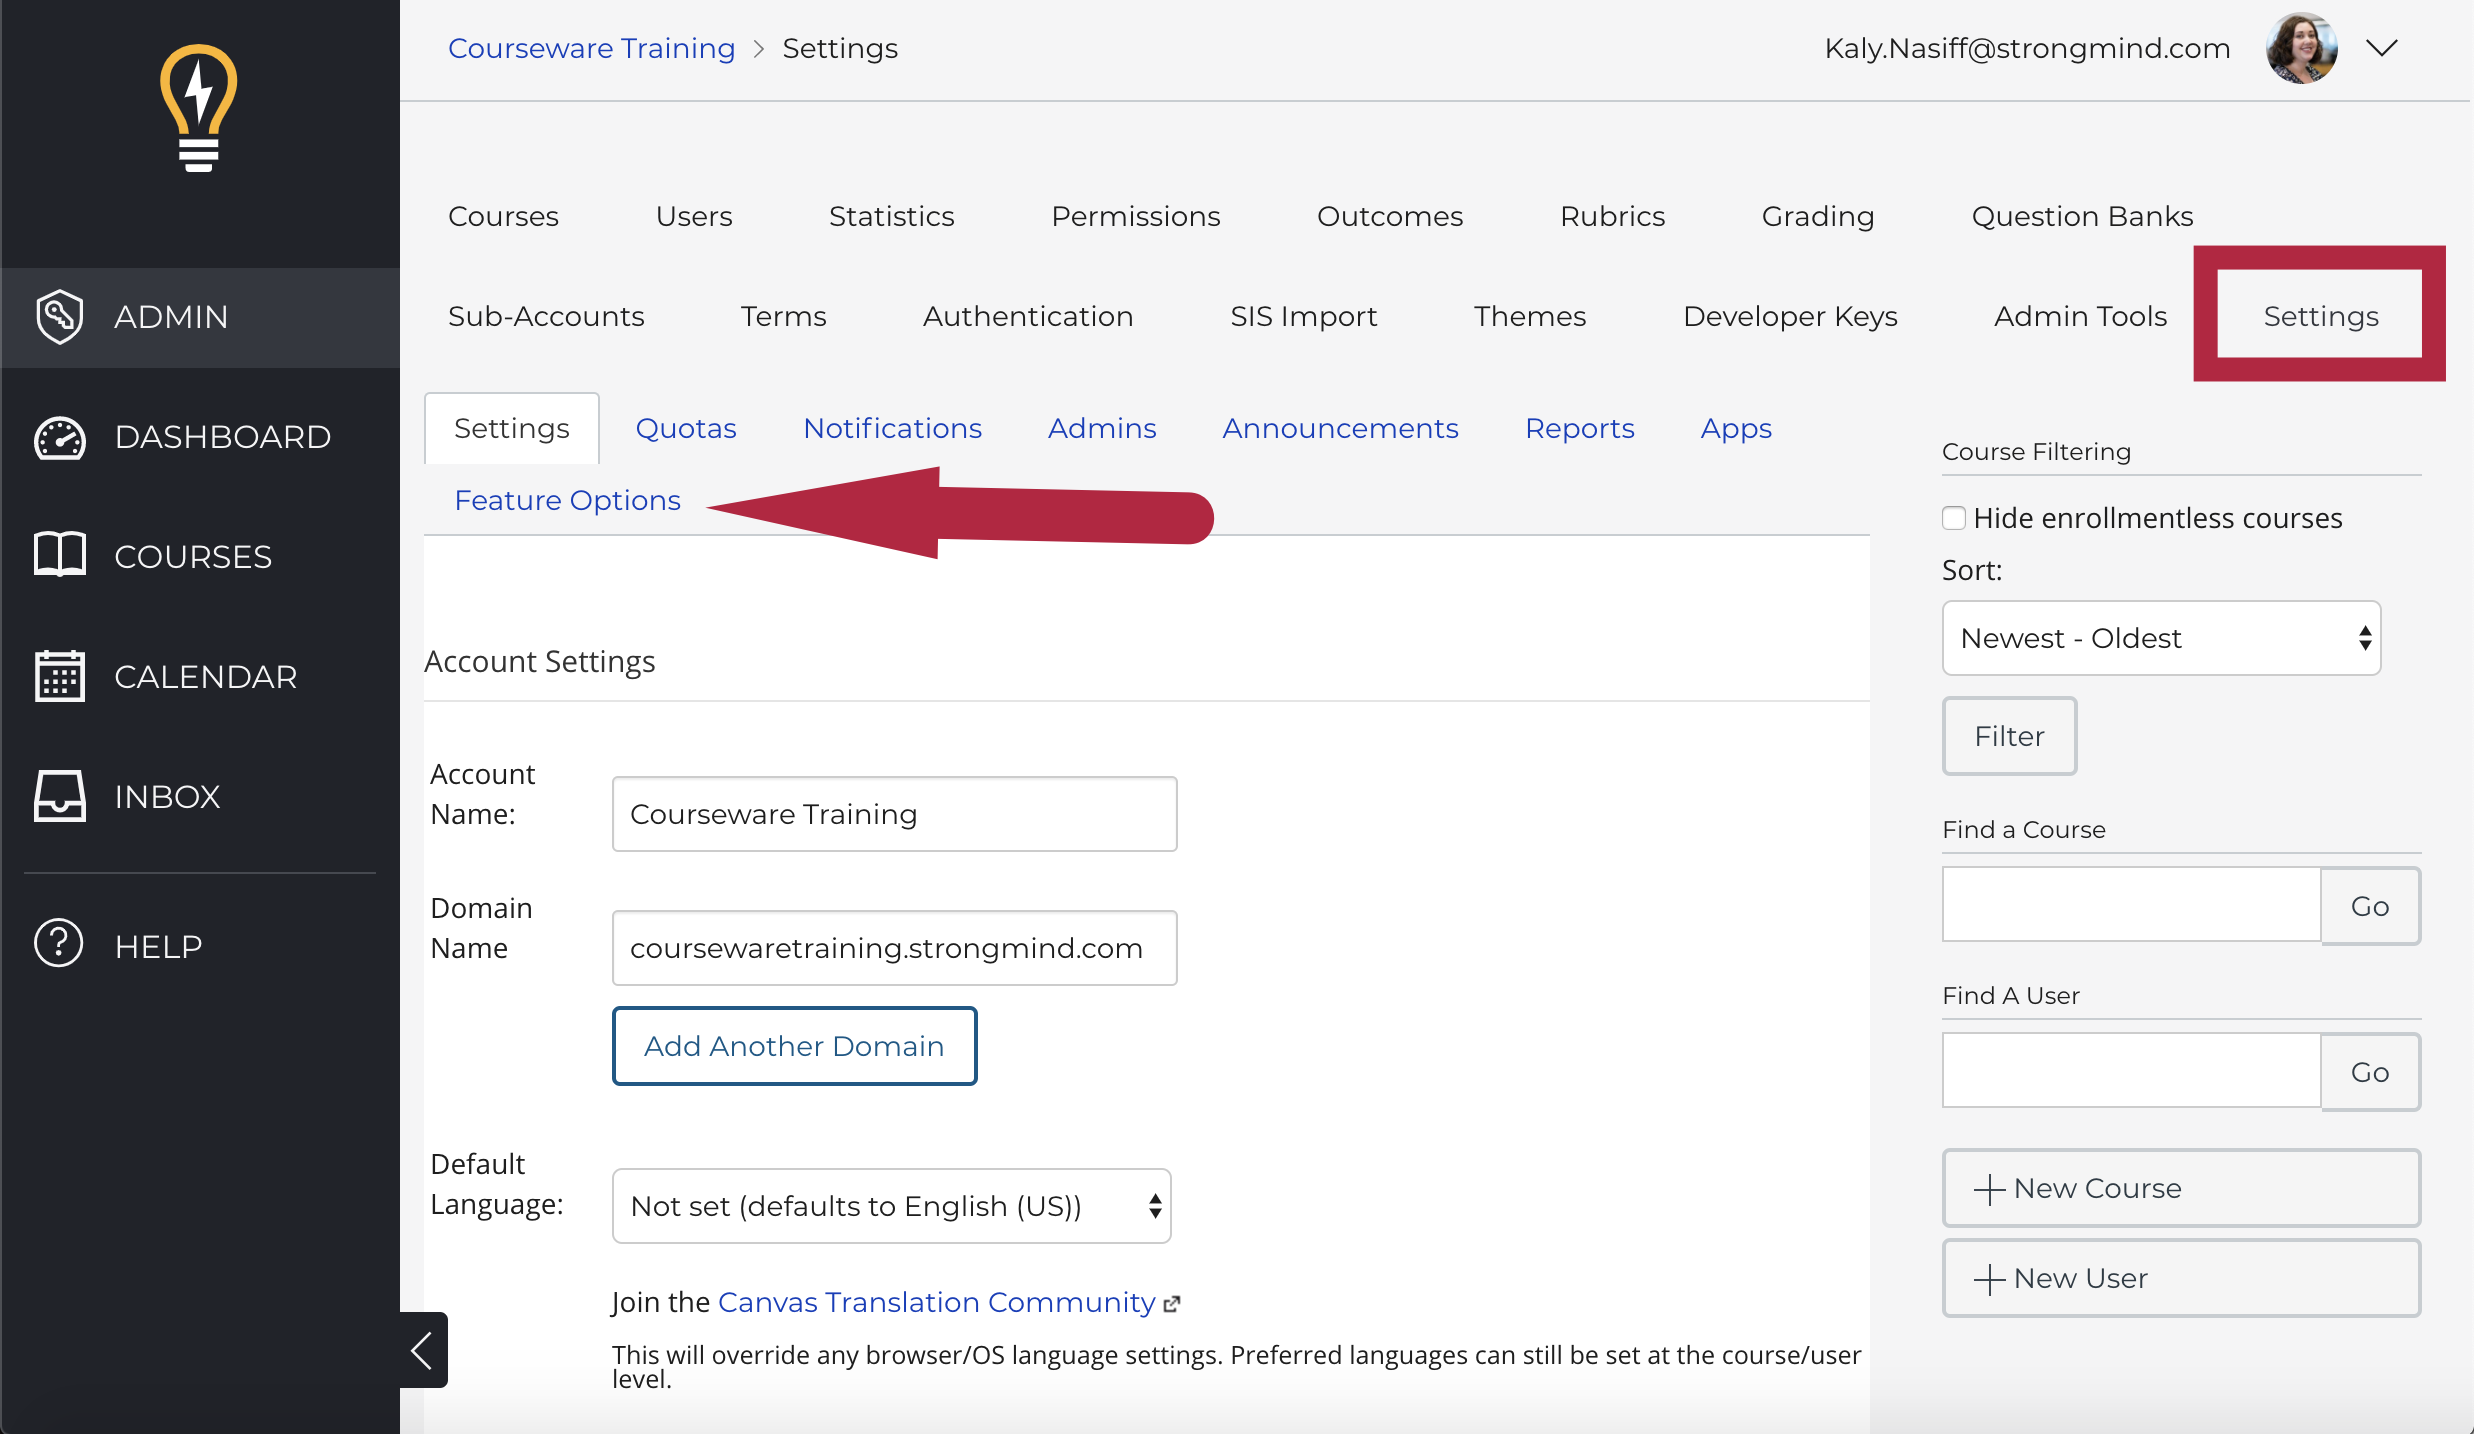Open the Dashboard gauge icon
This screenshot has height=1434, width=2474.
pos(60,438)
